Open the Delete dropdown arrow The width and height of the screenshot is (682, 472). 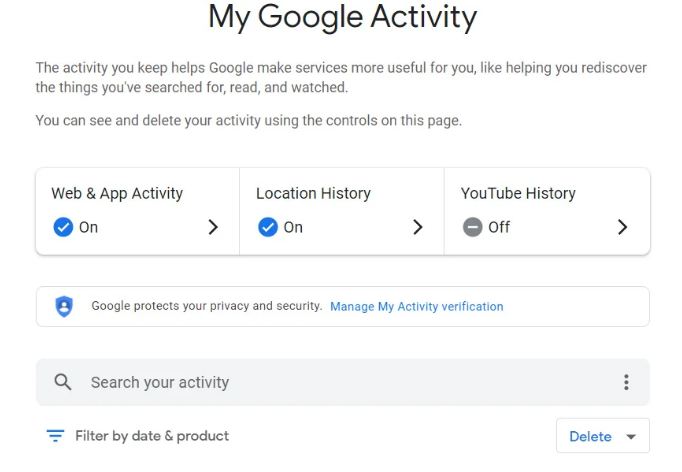coord(631,436)
